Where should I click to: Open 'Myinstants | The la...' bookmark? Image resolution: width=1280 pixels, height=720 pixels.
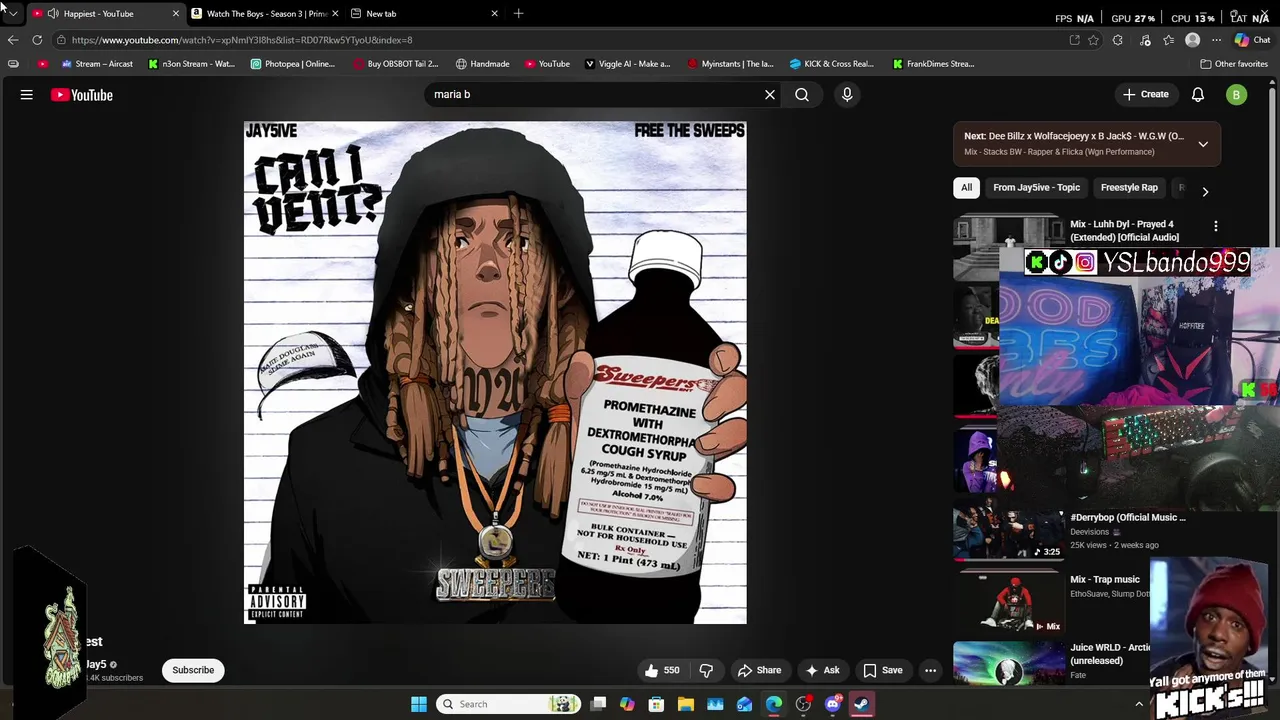[x=730, y=64]
